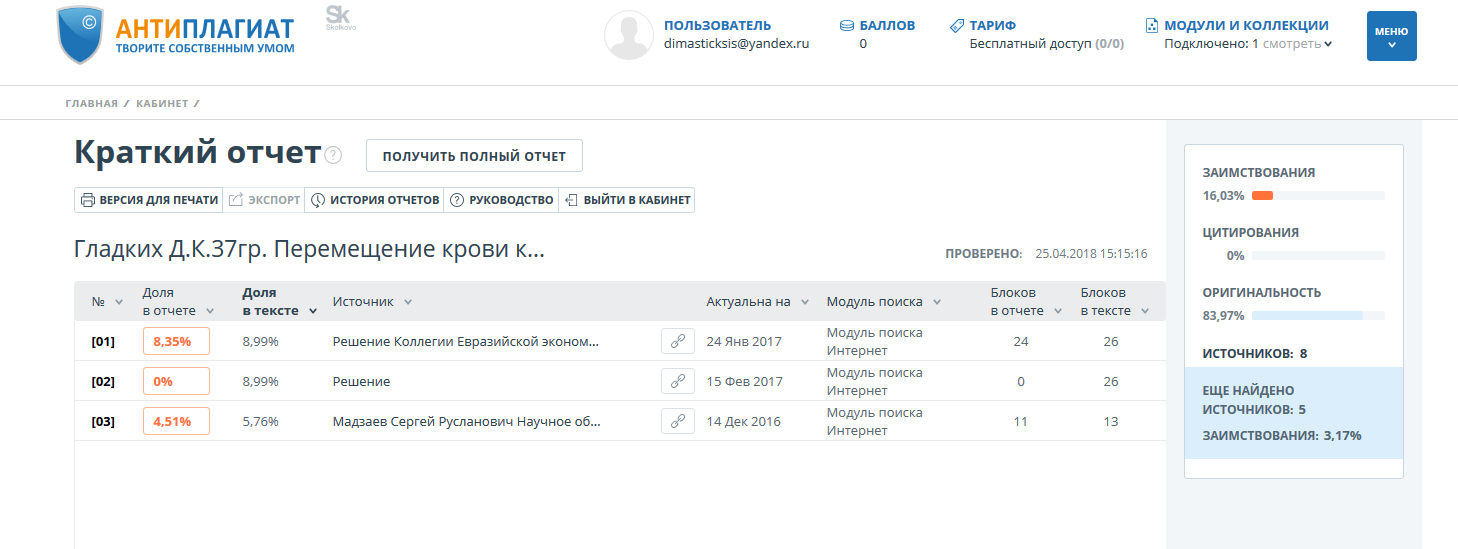This screenshot has height=549, width=1458.
Task: Click the user avatar icon
Action: pos(628,36)
